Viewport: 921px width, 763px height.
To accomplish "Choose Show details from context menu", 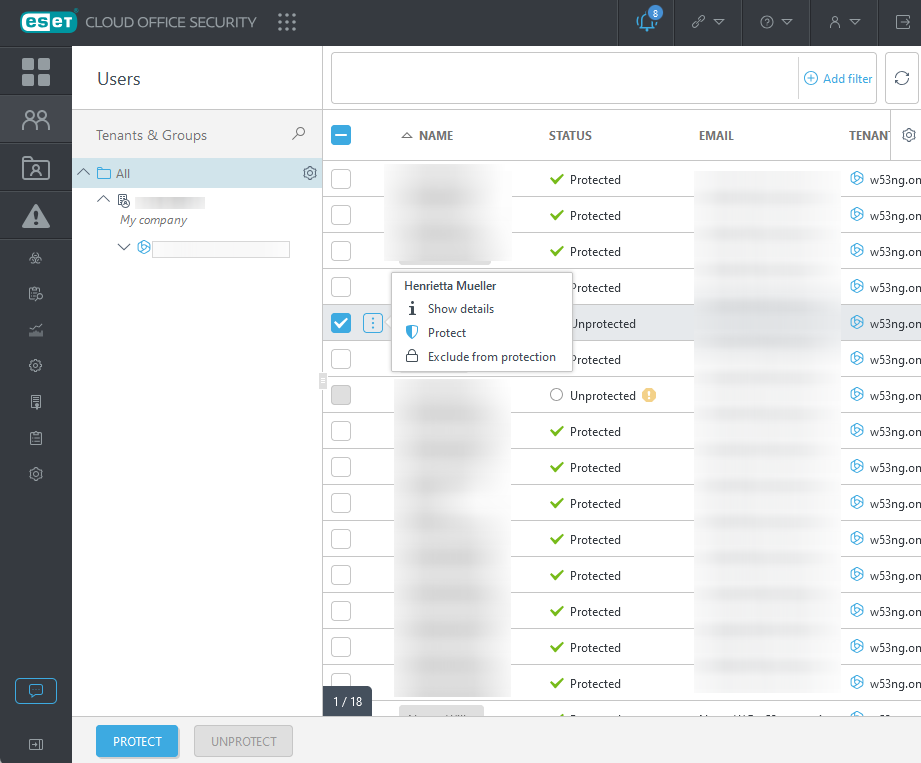I will point(460,309).
